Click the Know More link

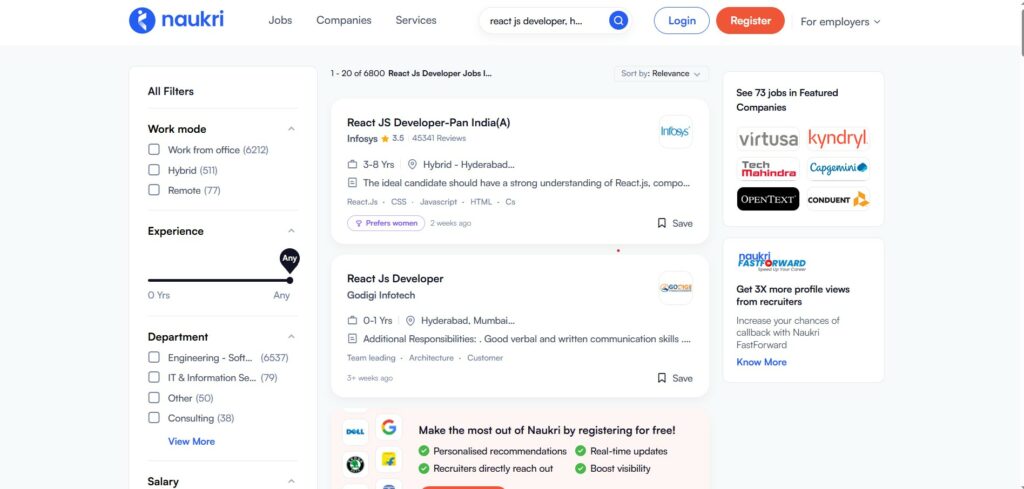click(x=761, y=362)
